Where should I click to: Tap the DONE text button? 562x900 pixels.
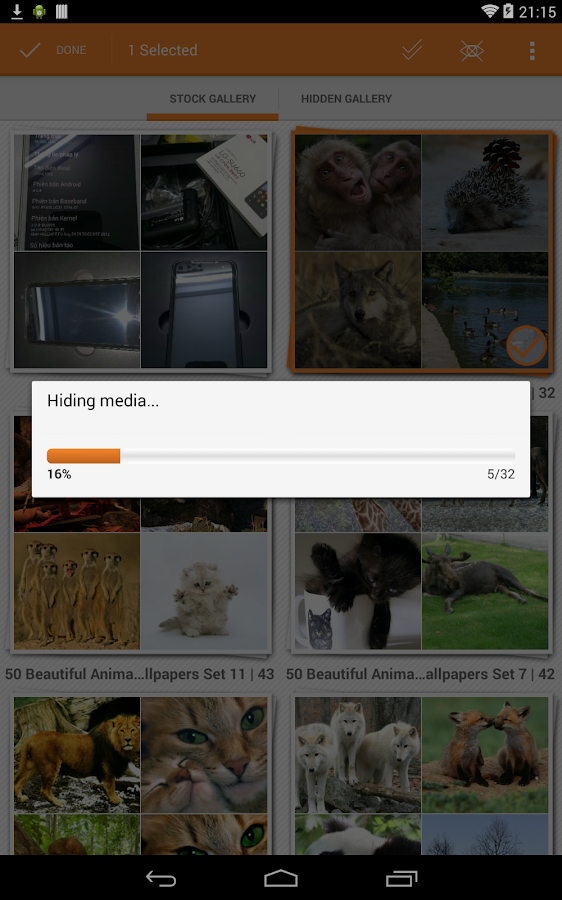pos(71,51)
